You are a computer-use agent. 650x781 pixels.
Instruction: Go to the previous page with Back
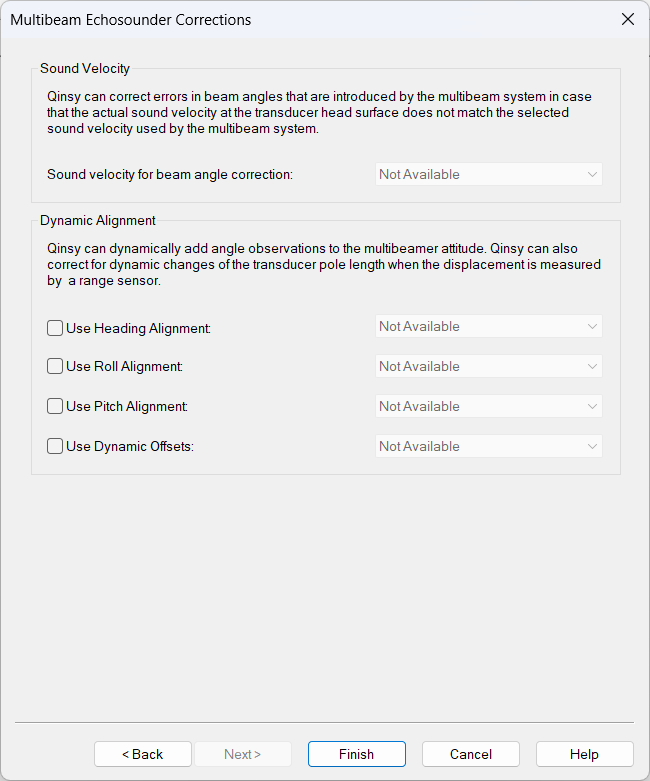[x=143, y=754]
